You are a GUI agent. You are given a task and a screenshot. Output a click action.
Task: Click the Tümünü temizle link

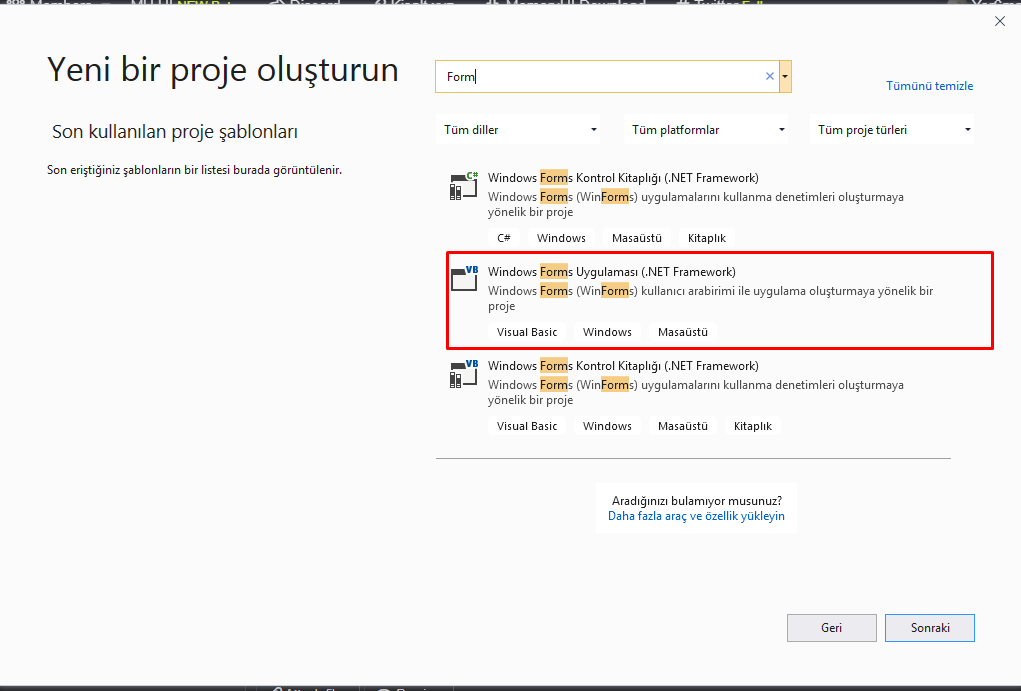pos(929,85)
